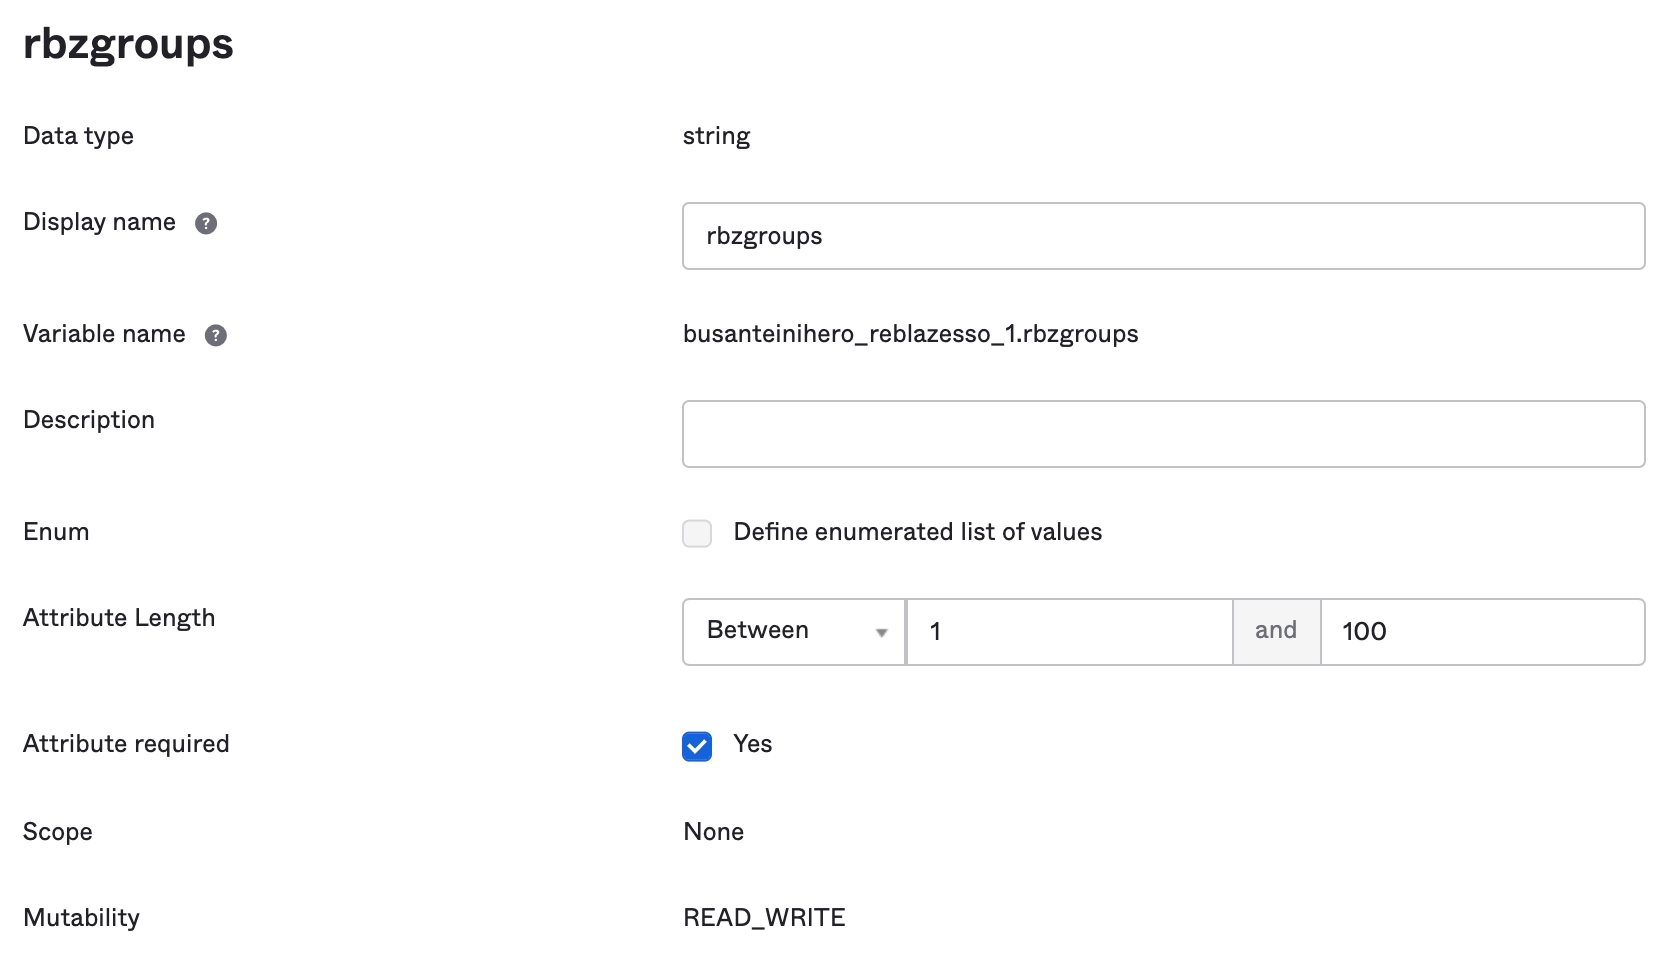Viewport: 1666px width, 980px height.
Task: Click the 'Define enumerated list of values' label
Action: click(917, 532)
